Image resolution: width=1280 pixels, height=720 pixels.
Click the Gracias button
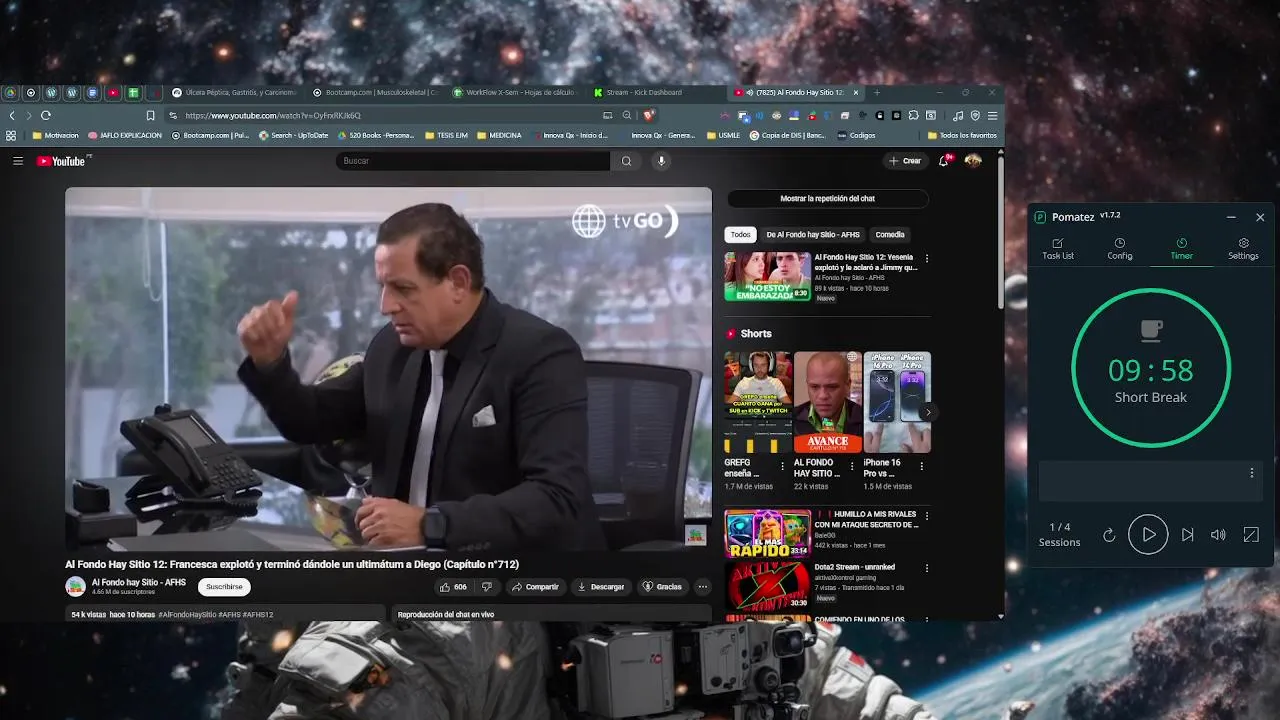point(662,587)
